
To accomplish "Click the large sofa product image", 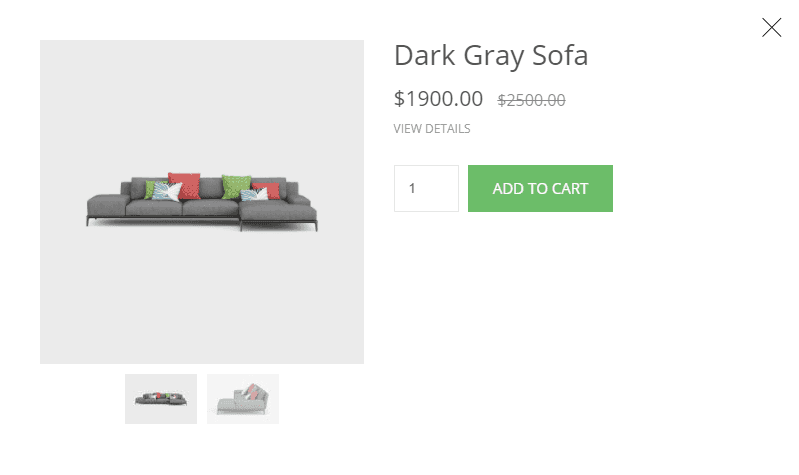I will click(202, 202).
